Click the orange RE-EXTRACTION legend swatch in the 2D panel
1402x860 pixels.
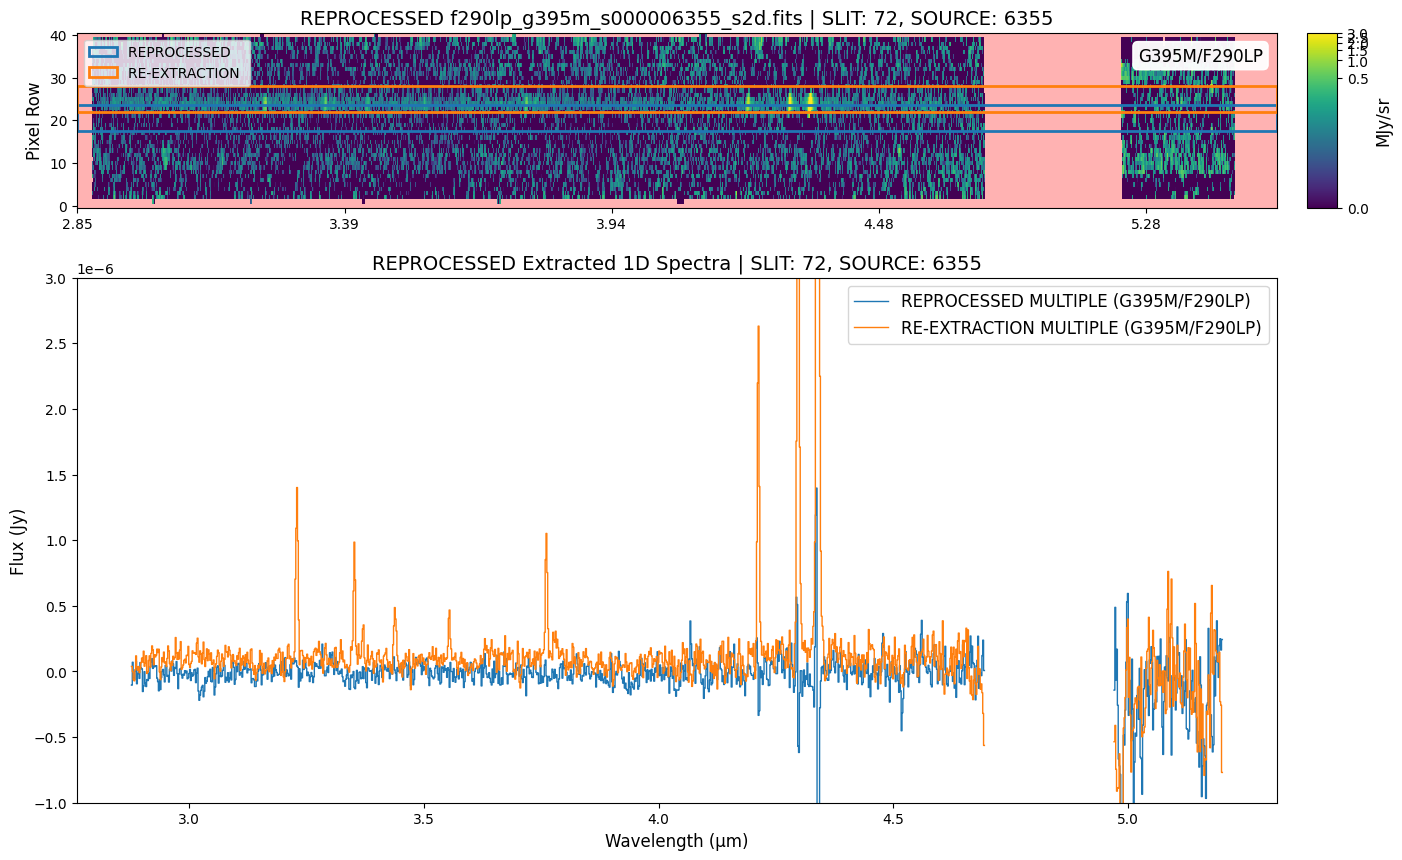tap(103, 73)
